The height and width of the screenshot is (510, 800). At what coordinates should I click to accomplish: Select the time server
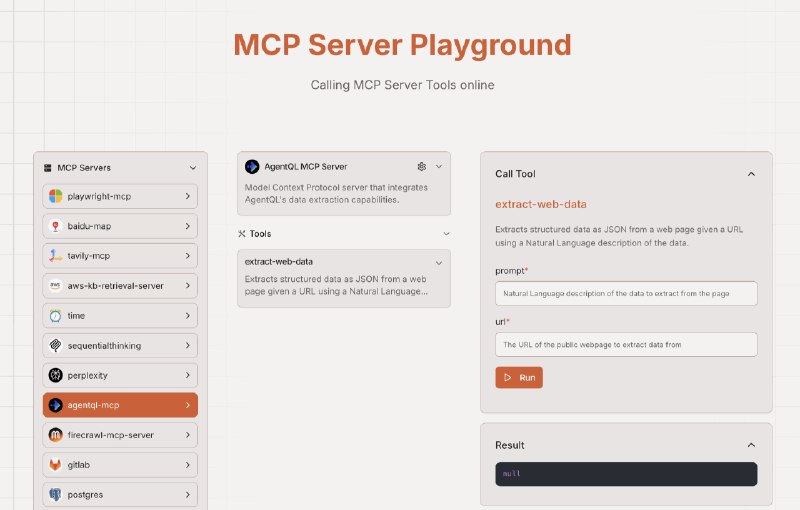tap(120, 316)
